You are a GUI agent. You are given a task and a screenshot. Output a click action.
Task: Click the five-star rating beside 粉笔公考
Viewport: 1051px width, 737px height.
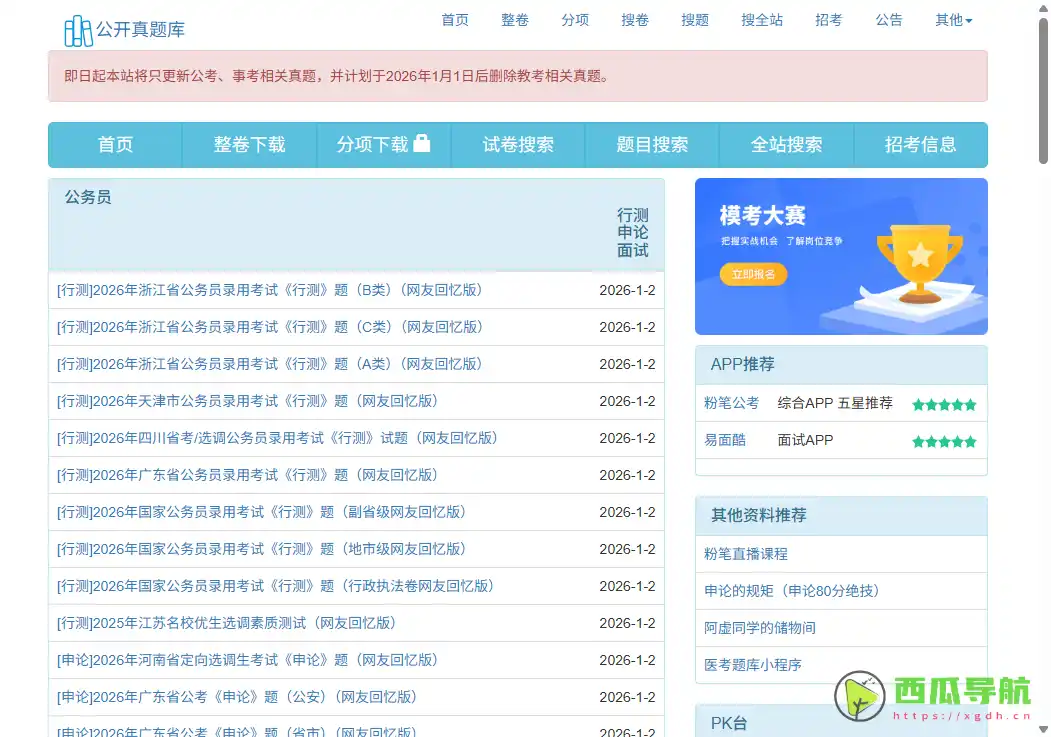click(x=943, y=404)
